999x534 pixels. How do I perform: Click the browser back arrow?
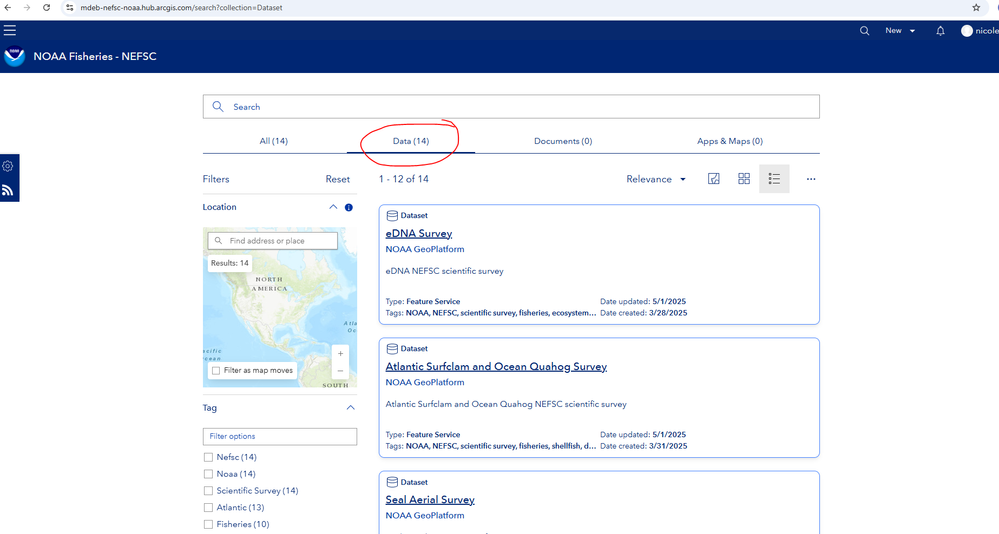coord(8,8)
